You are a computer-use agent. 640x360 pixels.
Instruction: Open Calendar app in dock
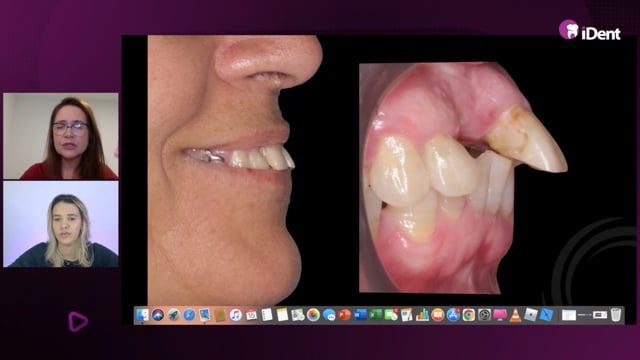coord(251,315)
